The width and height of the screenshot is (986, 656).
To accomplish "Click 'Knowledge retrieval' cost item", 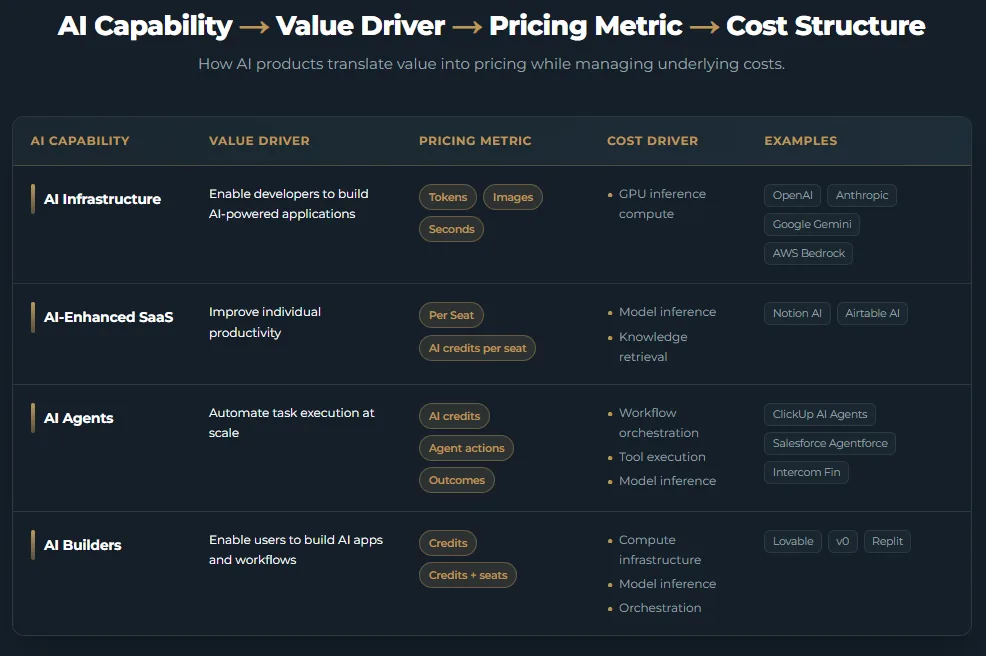I will pos(653,347).
